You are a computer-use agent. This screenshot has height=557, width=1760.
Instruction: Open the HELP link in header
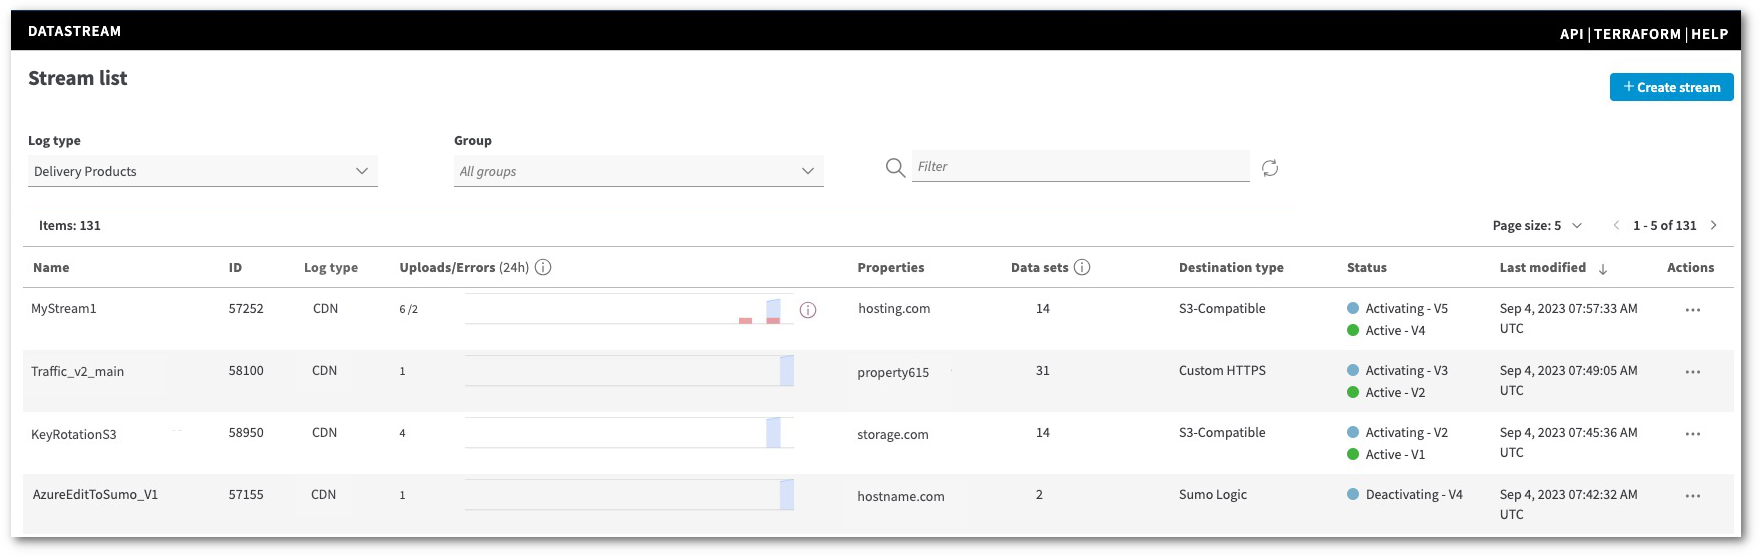[x=1710, y=34]
